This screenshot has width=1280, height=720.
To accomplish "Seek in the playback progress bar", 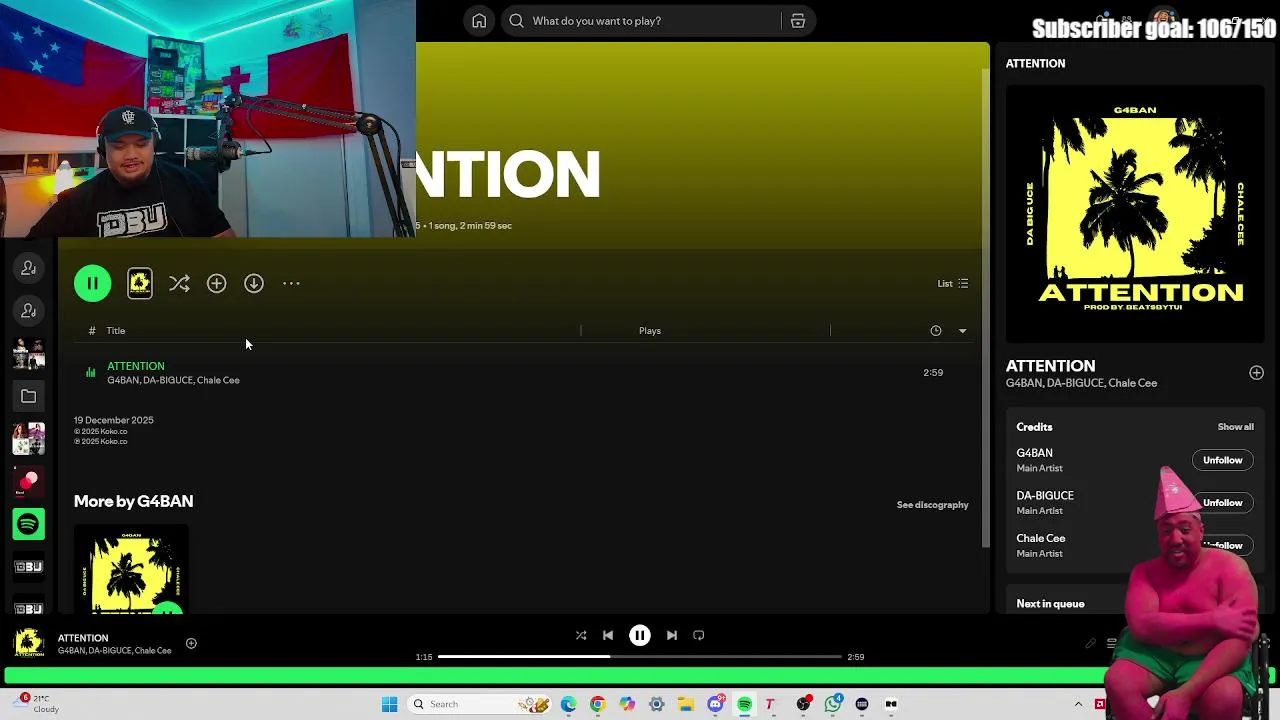I will click(x=640, y=657).
